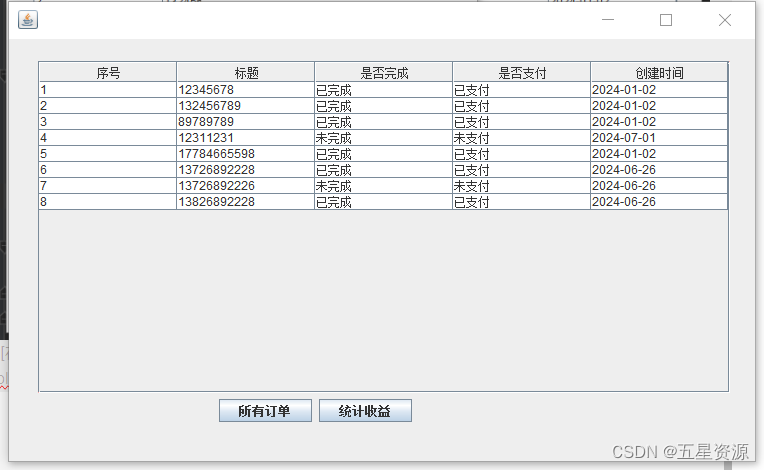Image resolution: width=764 pixels, height=470 pixels.
Task: Select 已支付 cell in row 8
Action: pos(521,202)
